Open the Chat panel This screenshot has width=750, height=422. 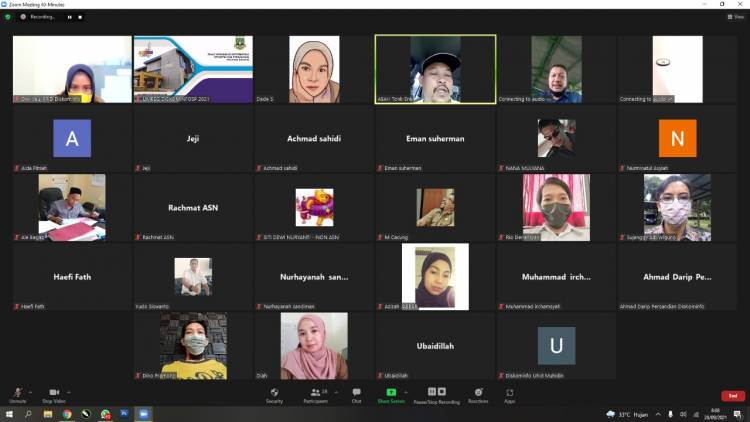(356, 395)
